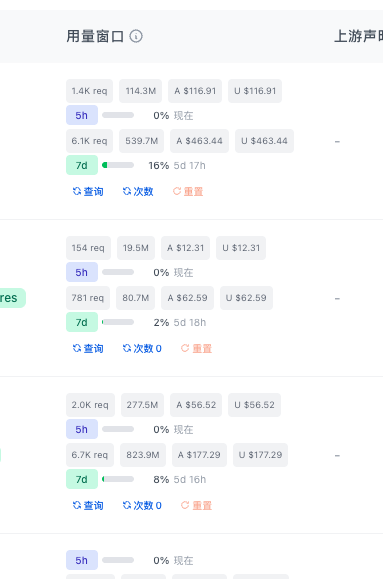Select the 5h badge above 6.1K req

(82, 115)
